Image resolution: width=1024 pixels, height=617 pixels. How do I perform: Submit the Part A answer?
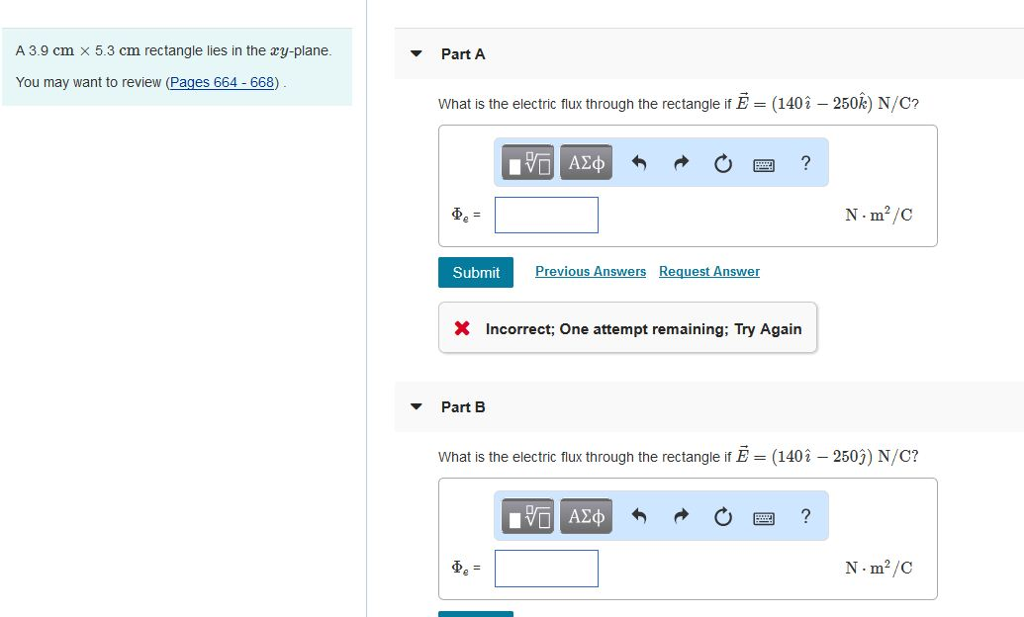(476, 272)
